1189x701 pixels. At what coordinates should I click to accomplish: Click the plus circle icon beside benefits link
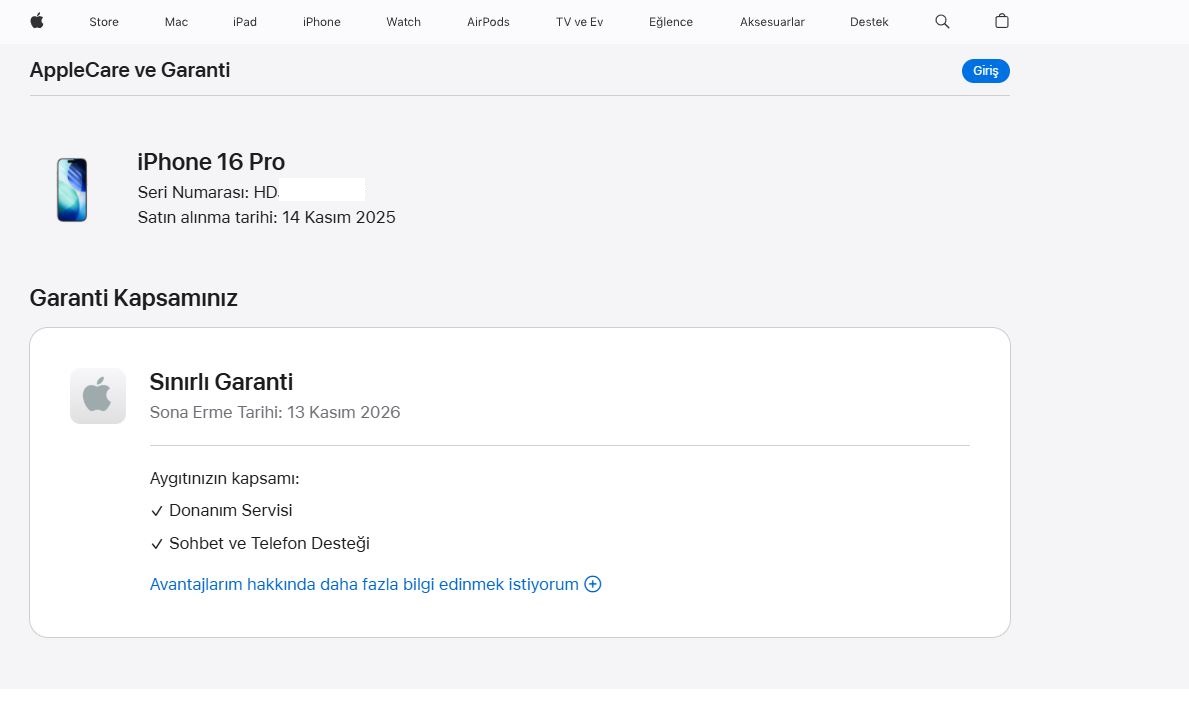[593, 584]
